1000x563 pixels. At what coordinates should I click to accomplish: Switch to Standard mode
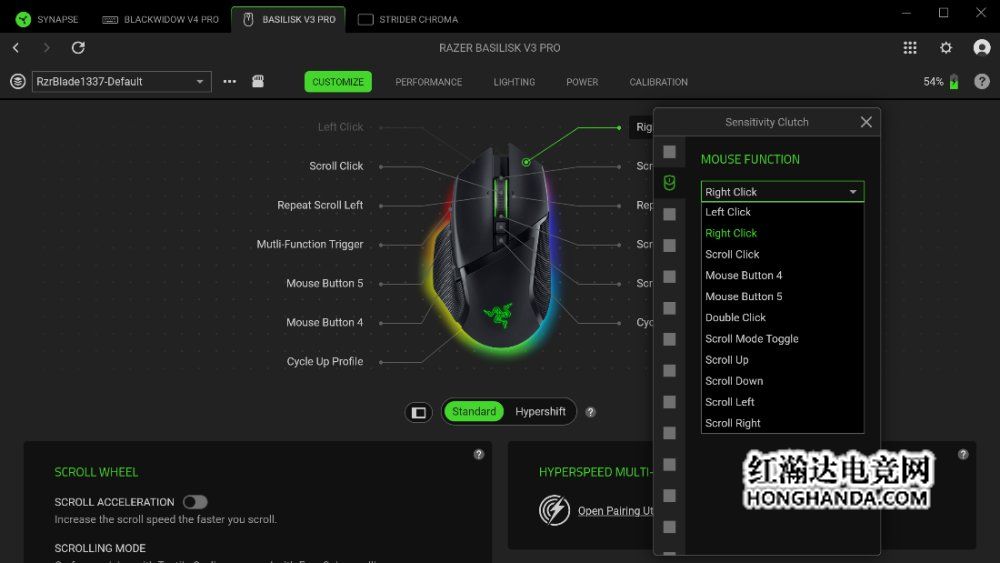pyautogui.click(x=474, y=412)
